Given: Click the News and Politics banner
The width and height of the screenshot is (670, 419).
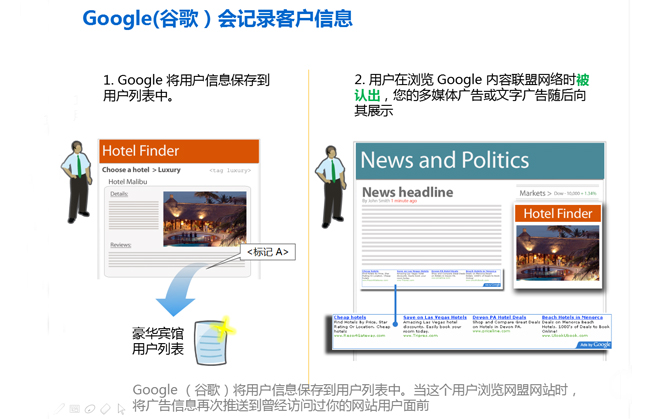Looking at the screenshot, I should click(480, 161).
